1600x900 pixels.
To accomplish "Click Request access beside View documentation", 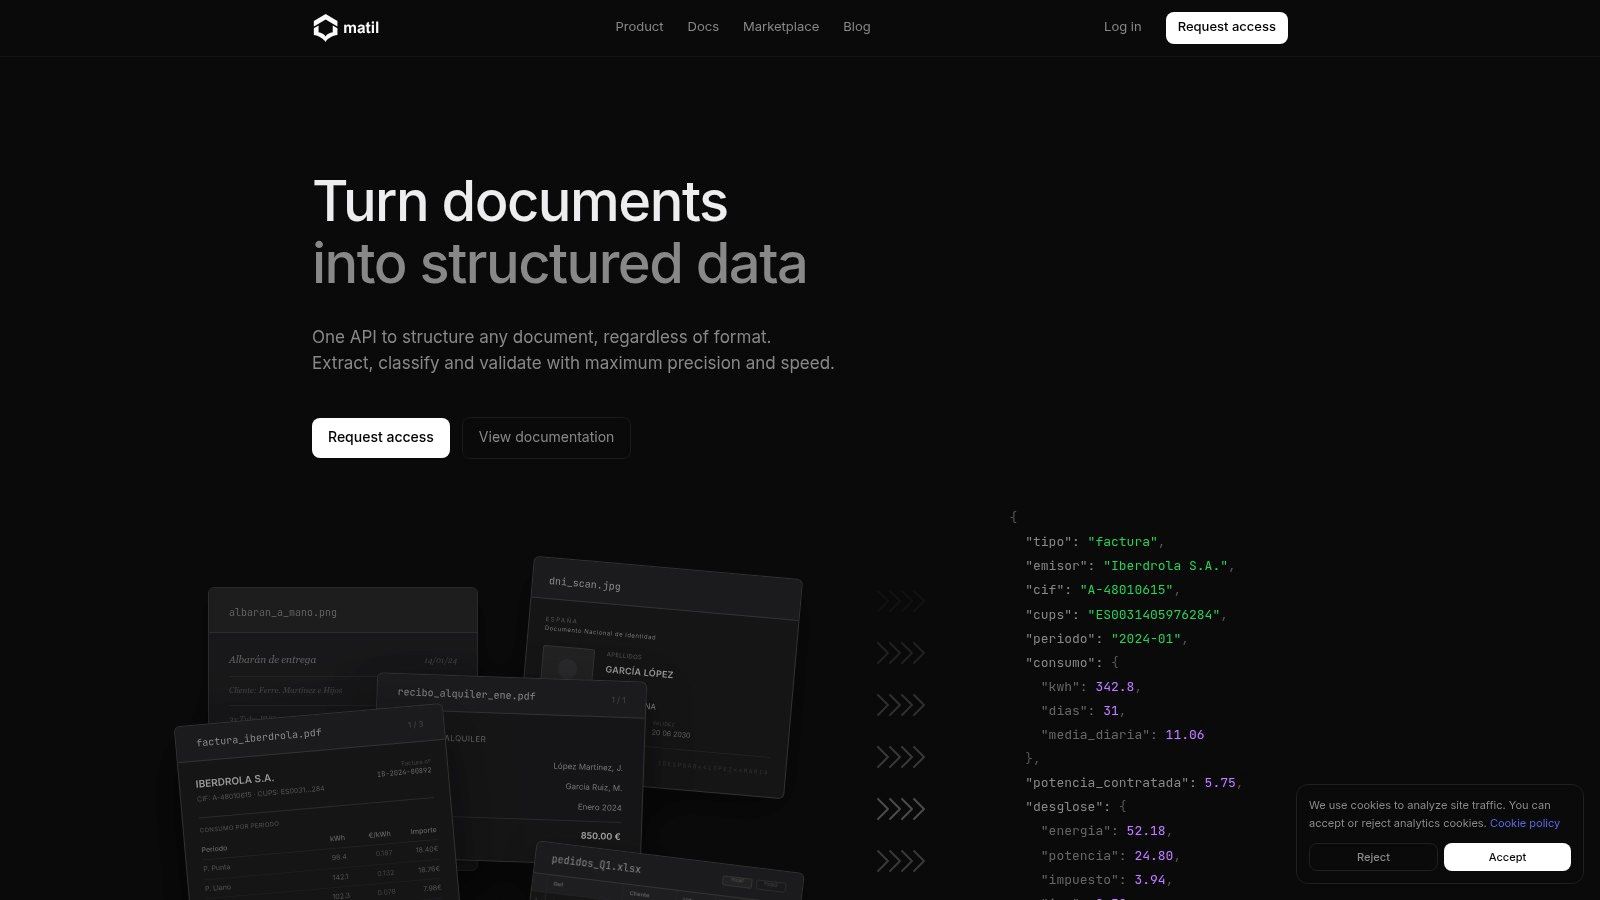I will point(381,438).
